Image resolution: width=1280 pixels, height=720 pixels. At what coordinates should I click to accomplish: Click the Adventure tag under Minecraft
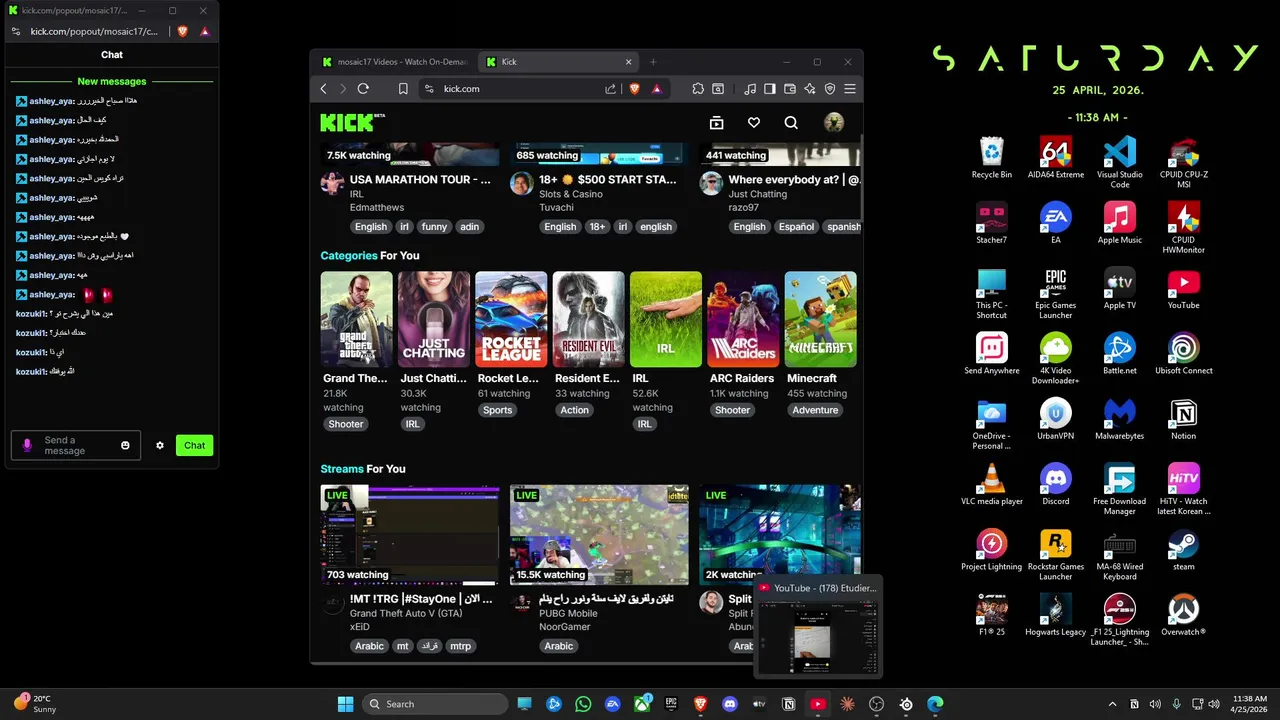click(815, 410)
